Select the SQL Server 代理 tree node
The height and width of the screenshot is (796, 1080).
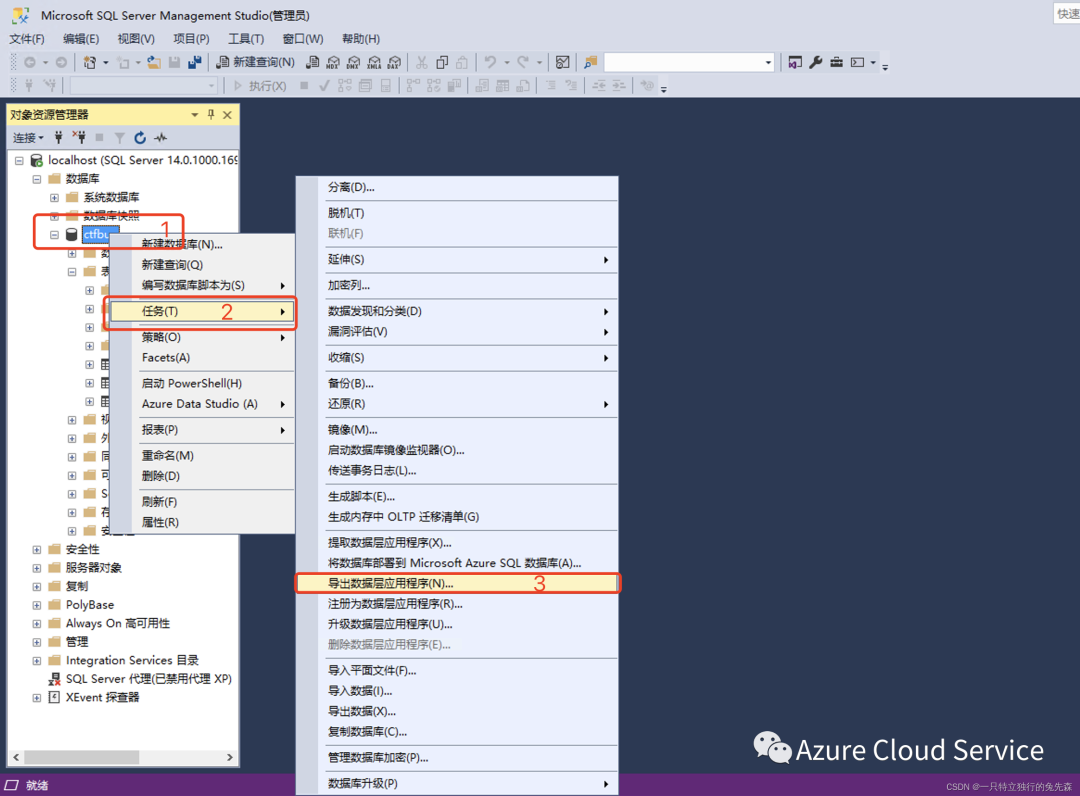[141, 679]
